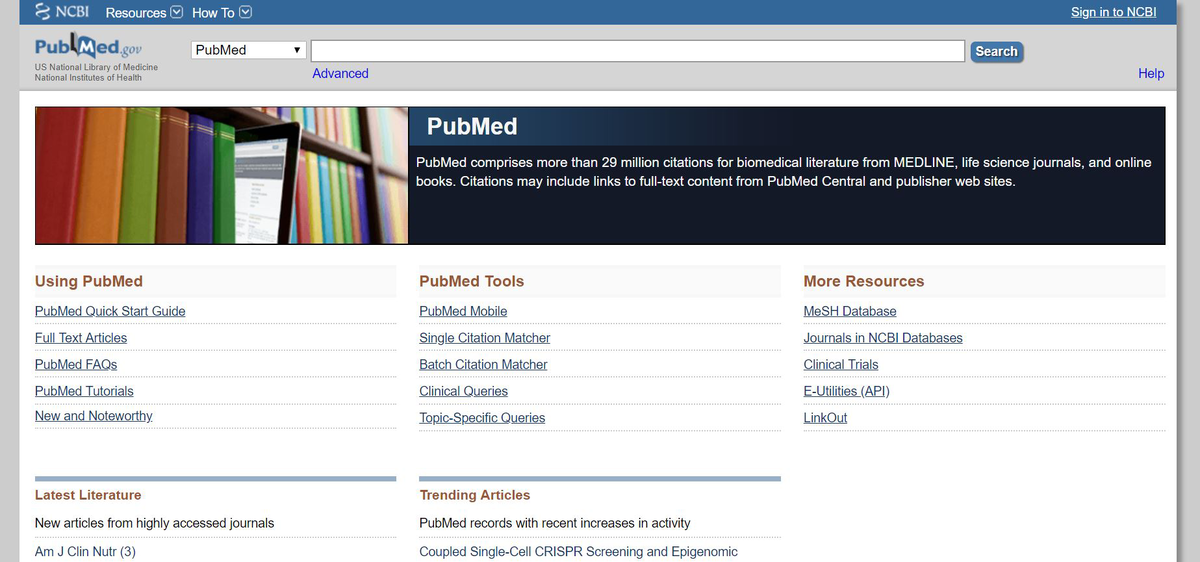Open Full Text Articles link
Image resolution: width=1200 pixels, height=562 pixels.
(81, 338)
